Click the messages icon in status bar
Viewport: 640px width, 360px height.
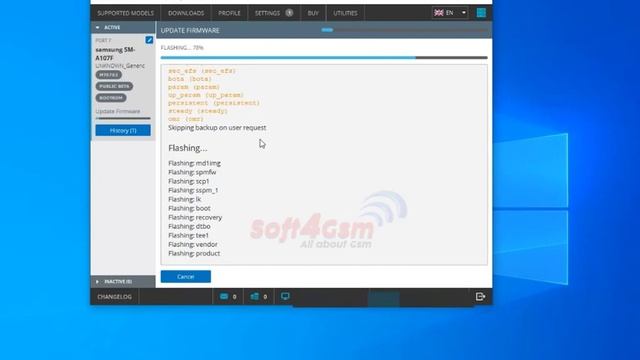(x=224, y=296)
